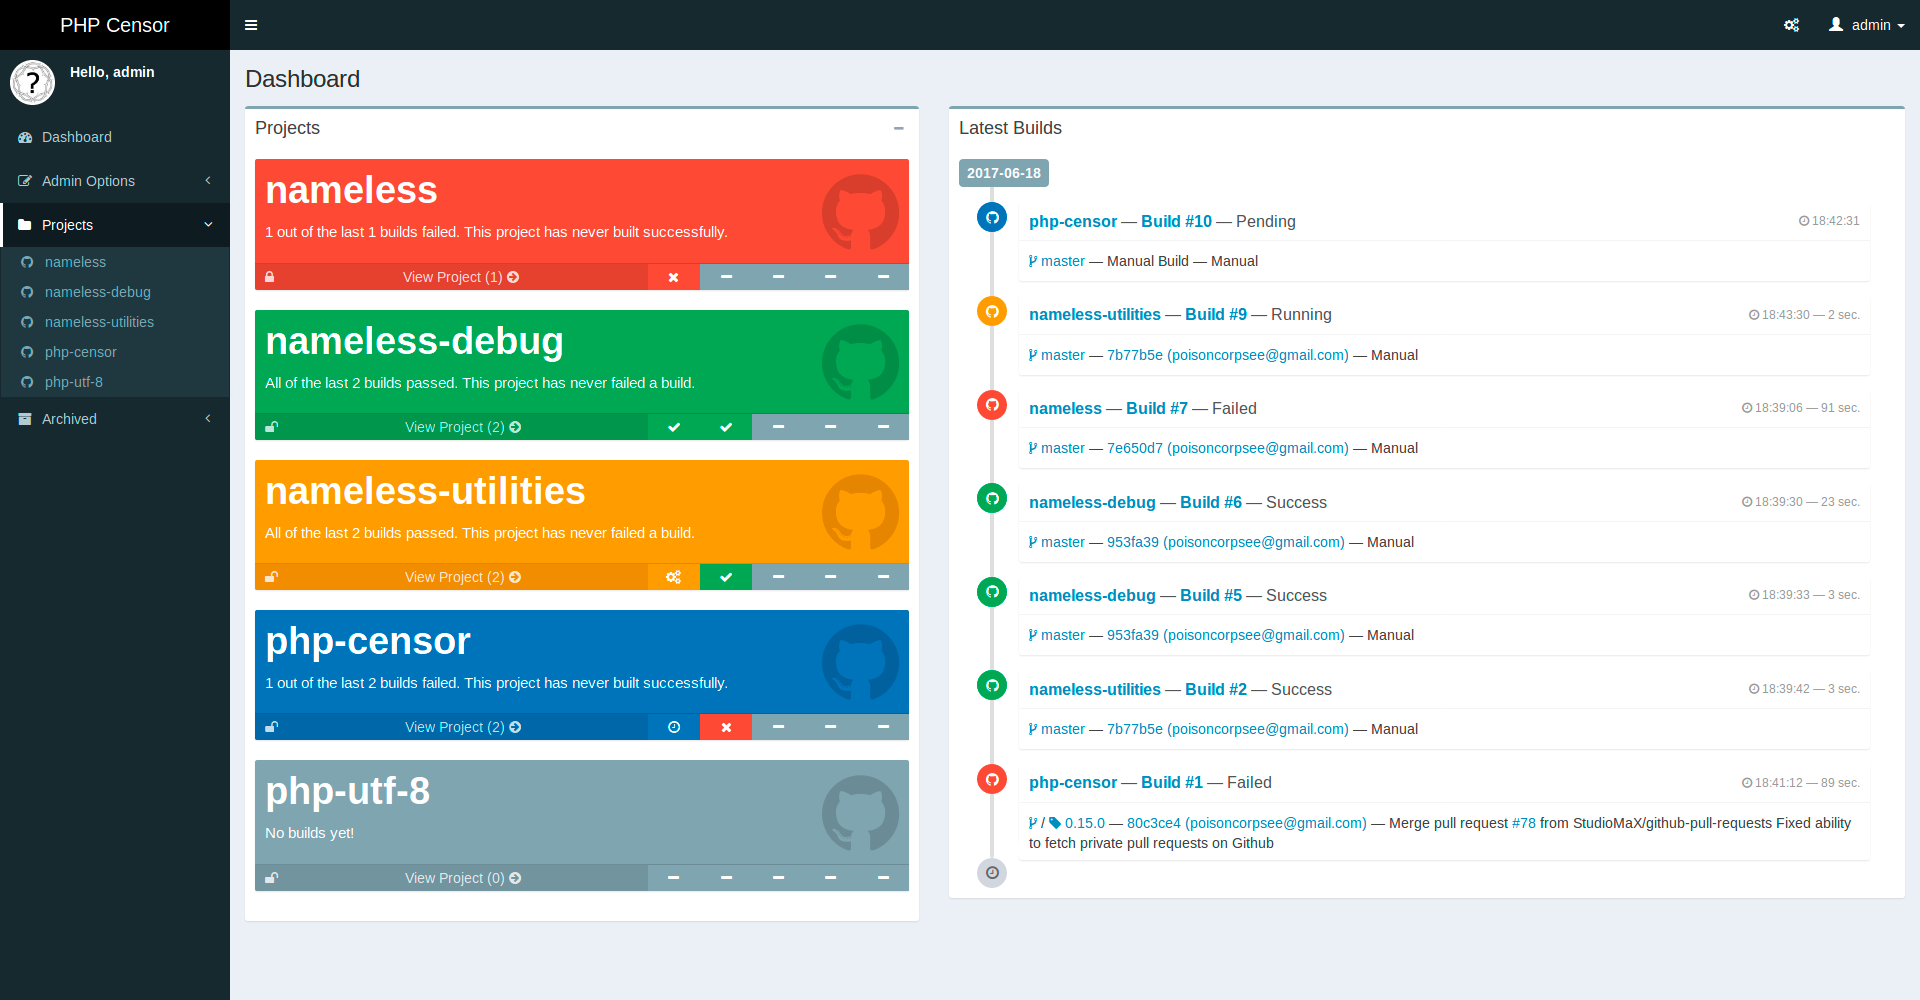
Task: Click the clock pending-build icon on php-censor card
Action: [x=674, y=727]
